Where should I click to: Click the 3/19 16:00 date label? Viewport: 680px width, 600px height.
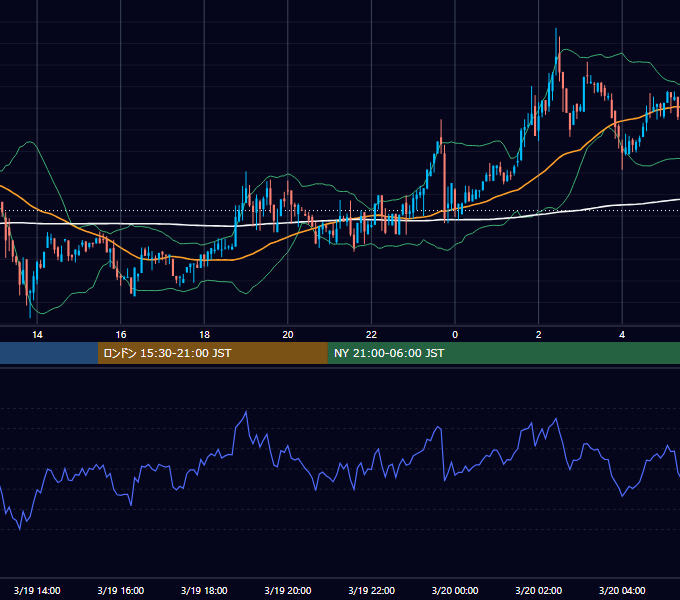121,590
